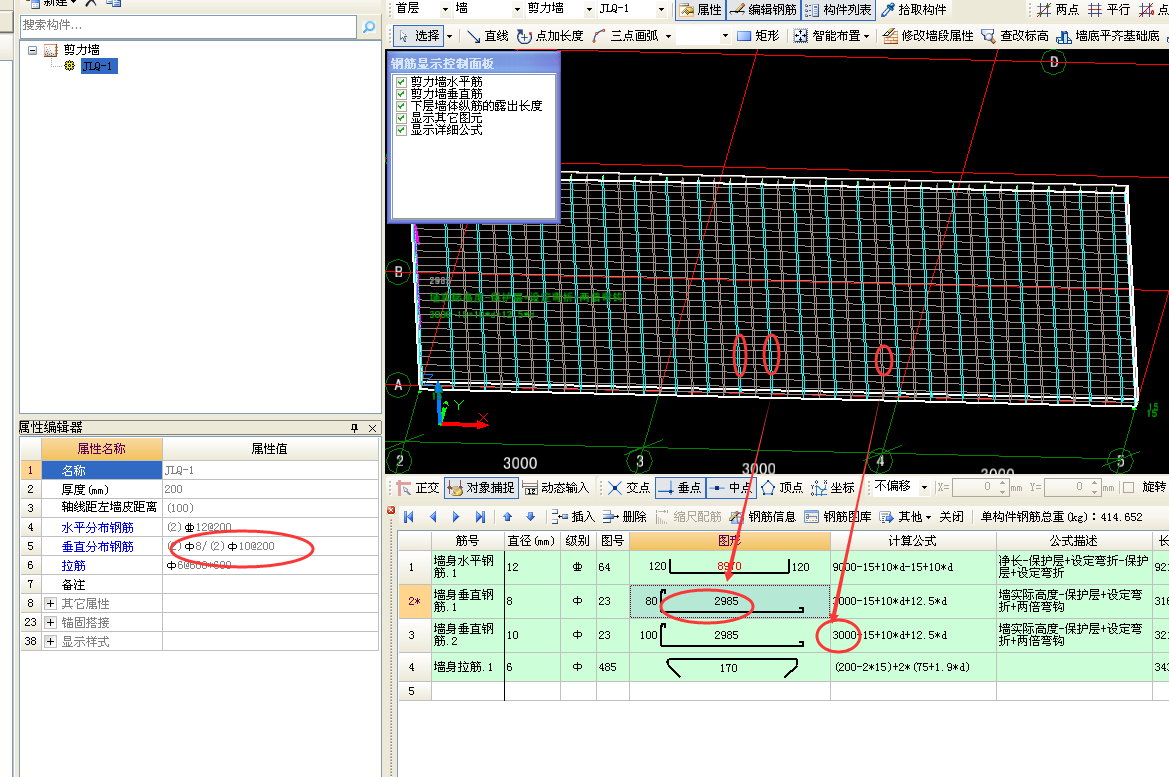Expand the 显示样式 property group

(x=51, y=641)
